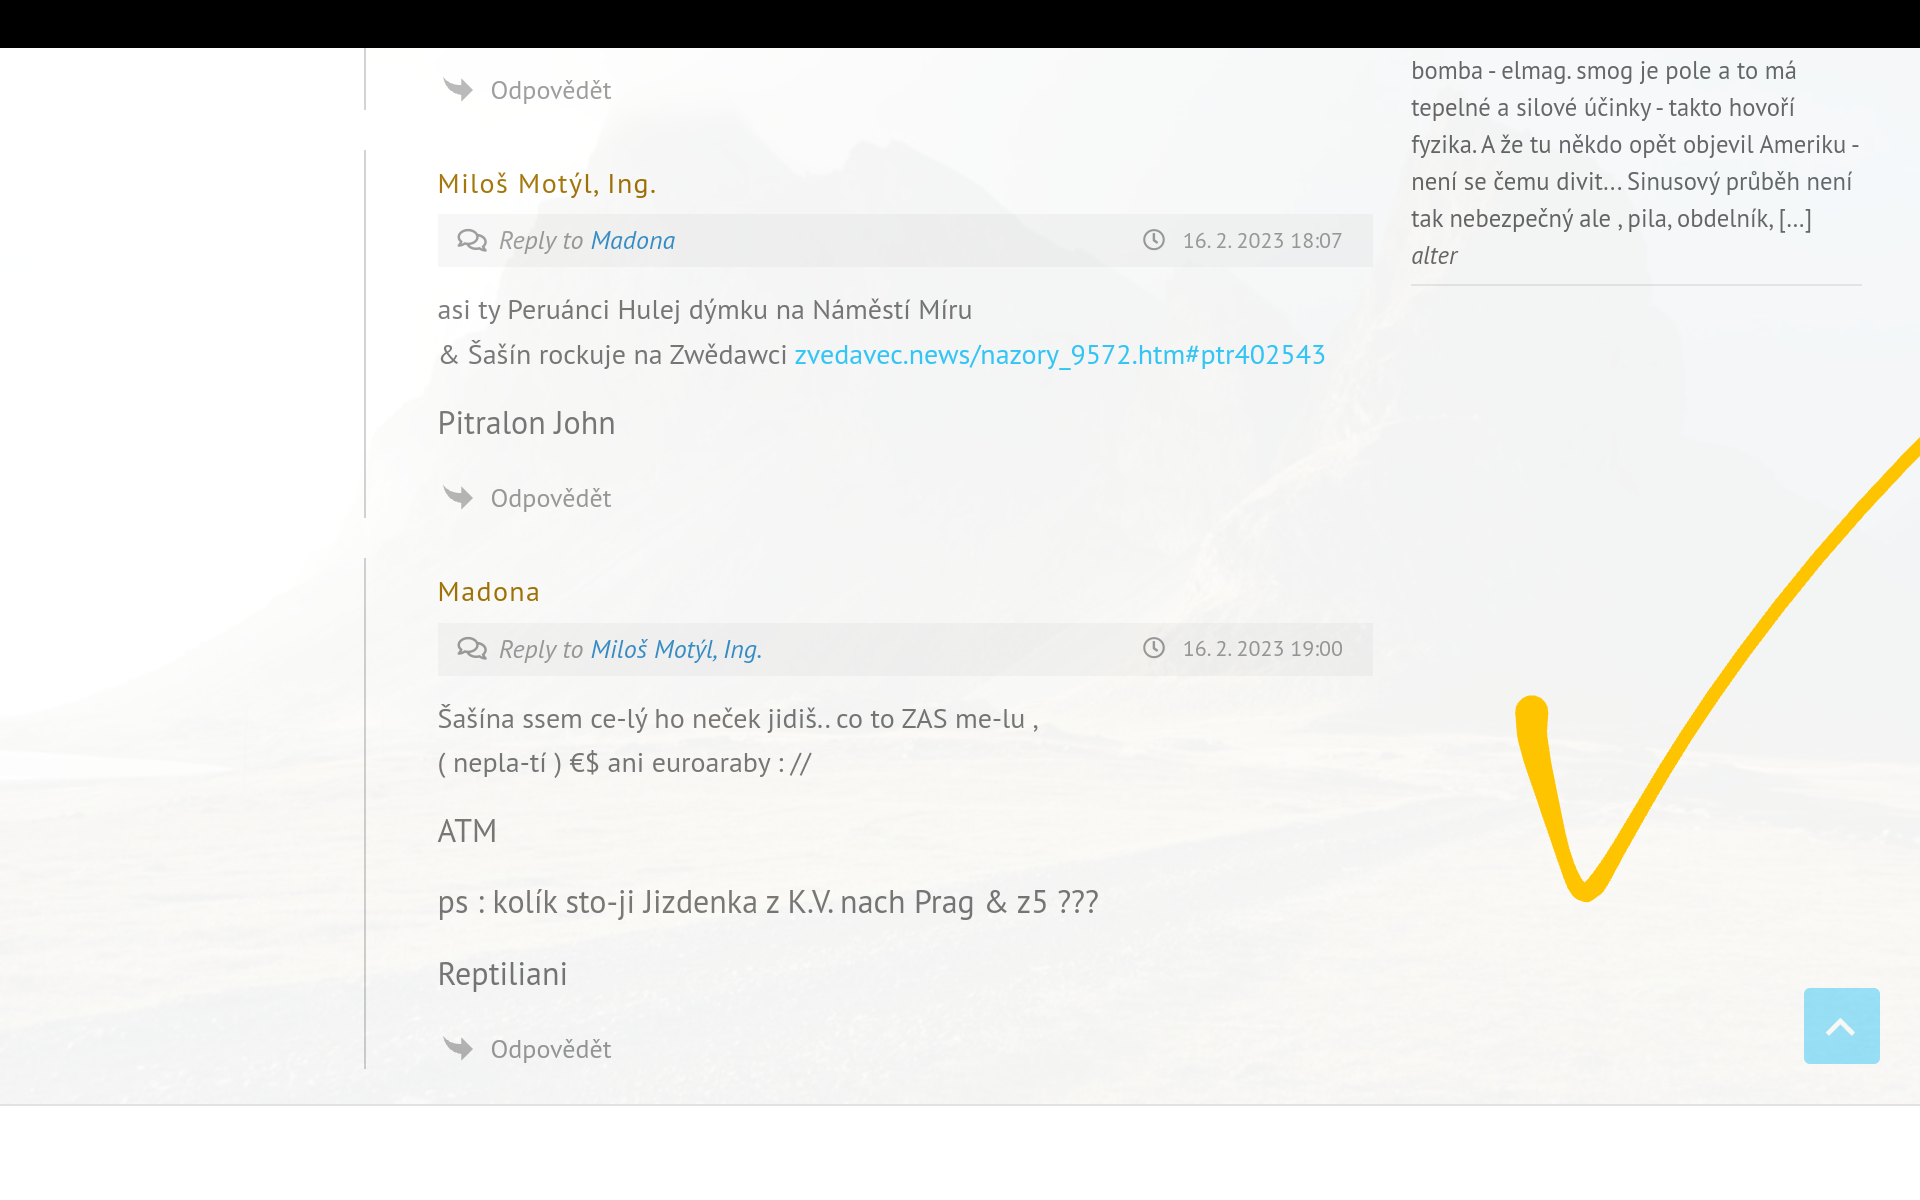Click the sidebar line starting bomba - elmag. smog
Screen dimensions: 1920x1200
coord(1604,71)
